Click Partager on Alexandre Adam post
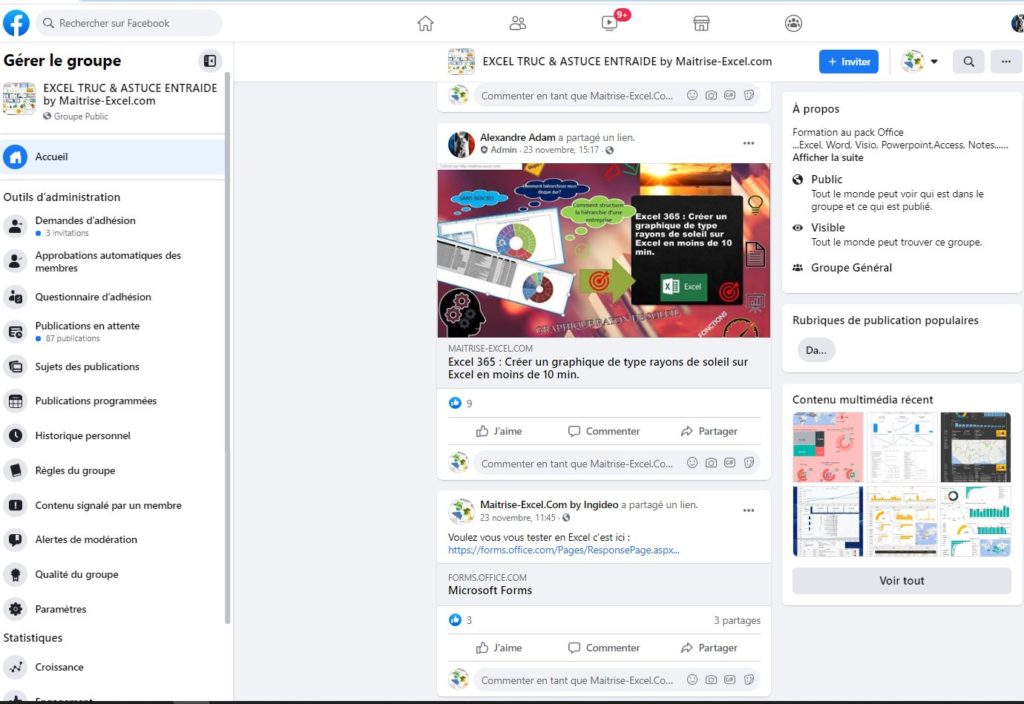Image resolution: width=1024 pixels, height=704 pixels. point(709,431)
